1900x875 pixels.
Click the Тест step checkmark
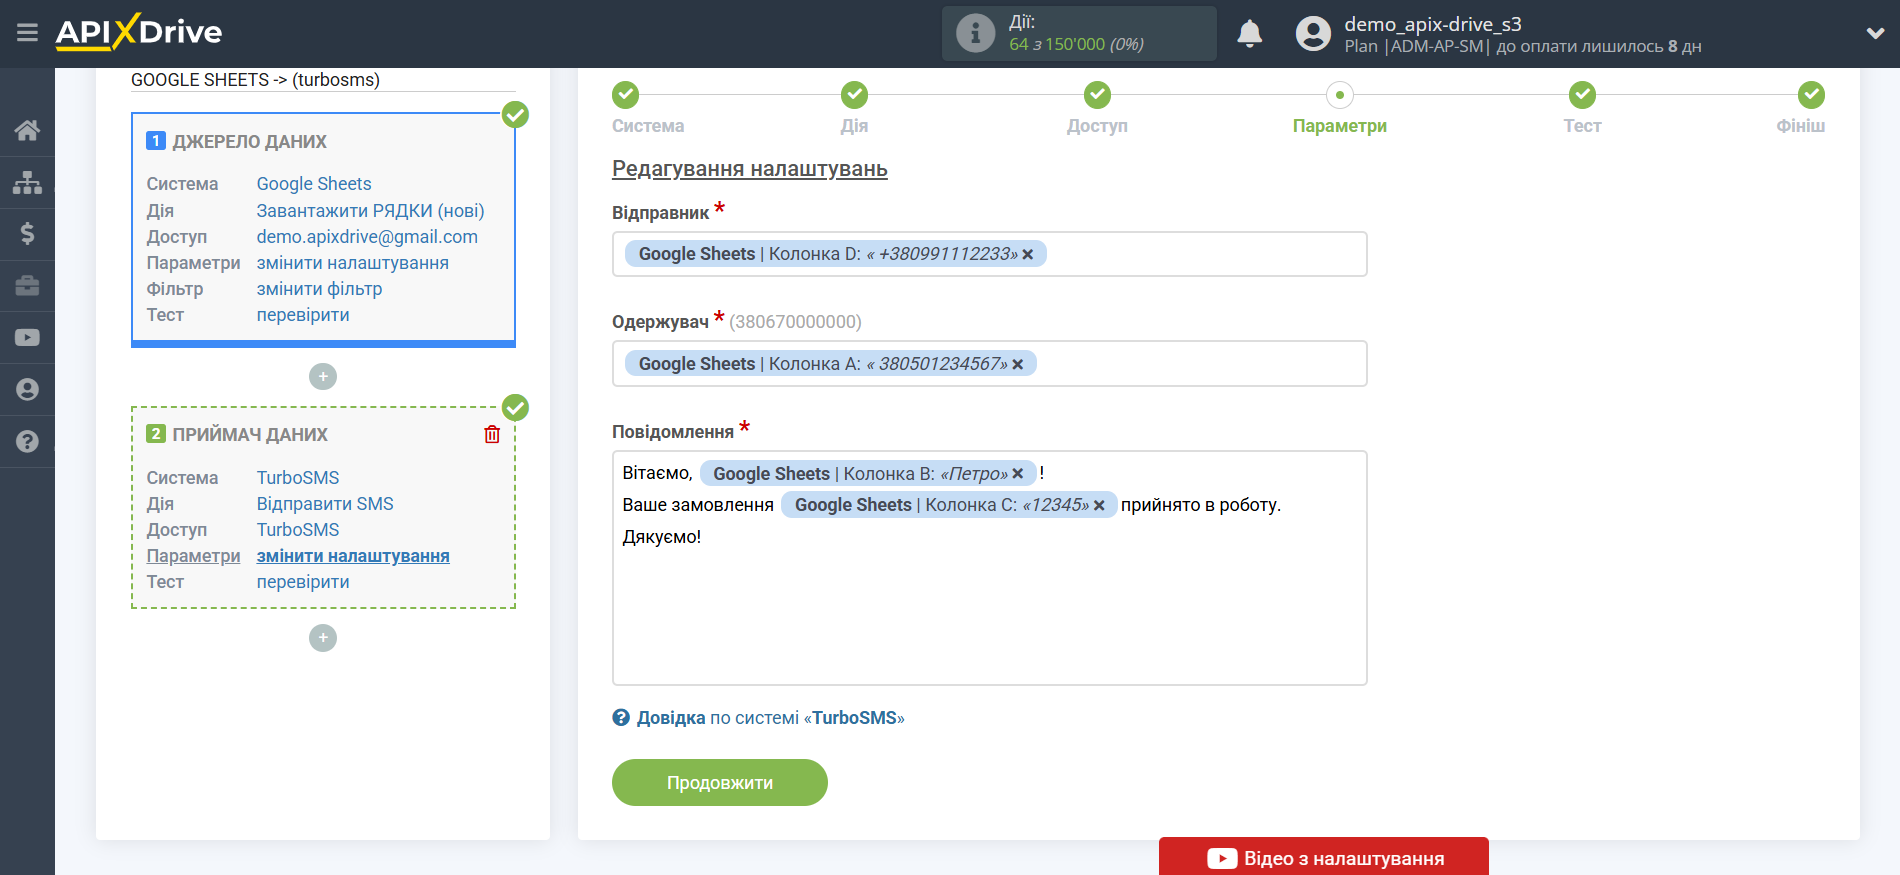(1582, 95)
